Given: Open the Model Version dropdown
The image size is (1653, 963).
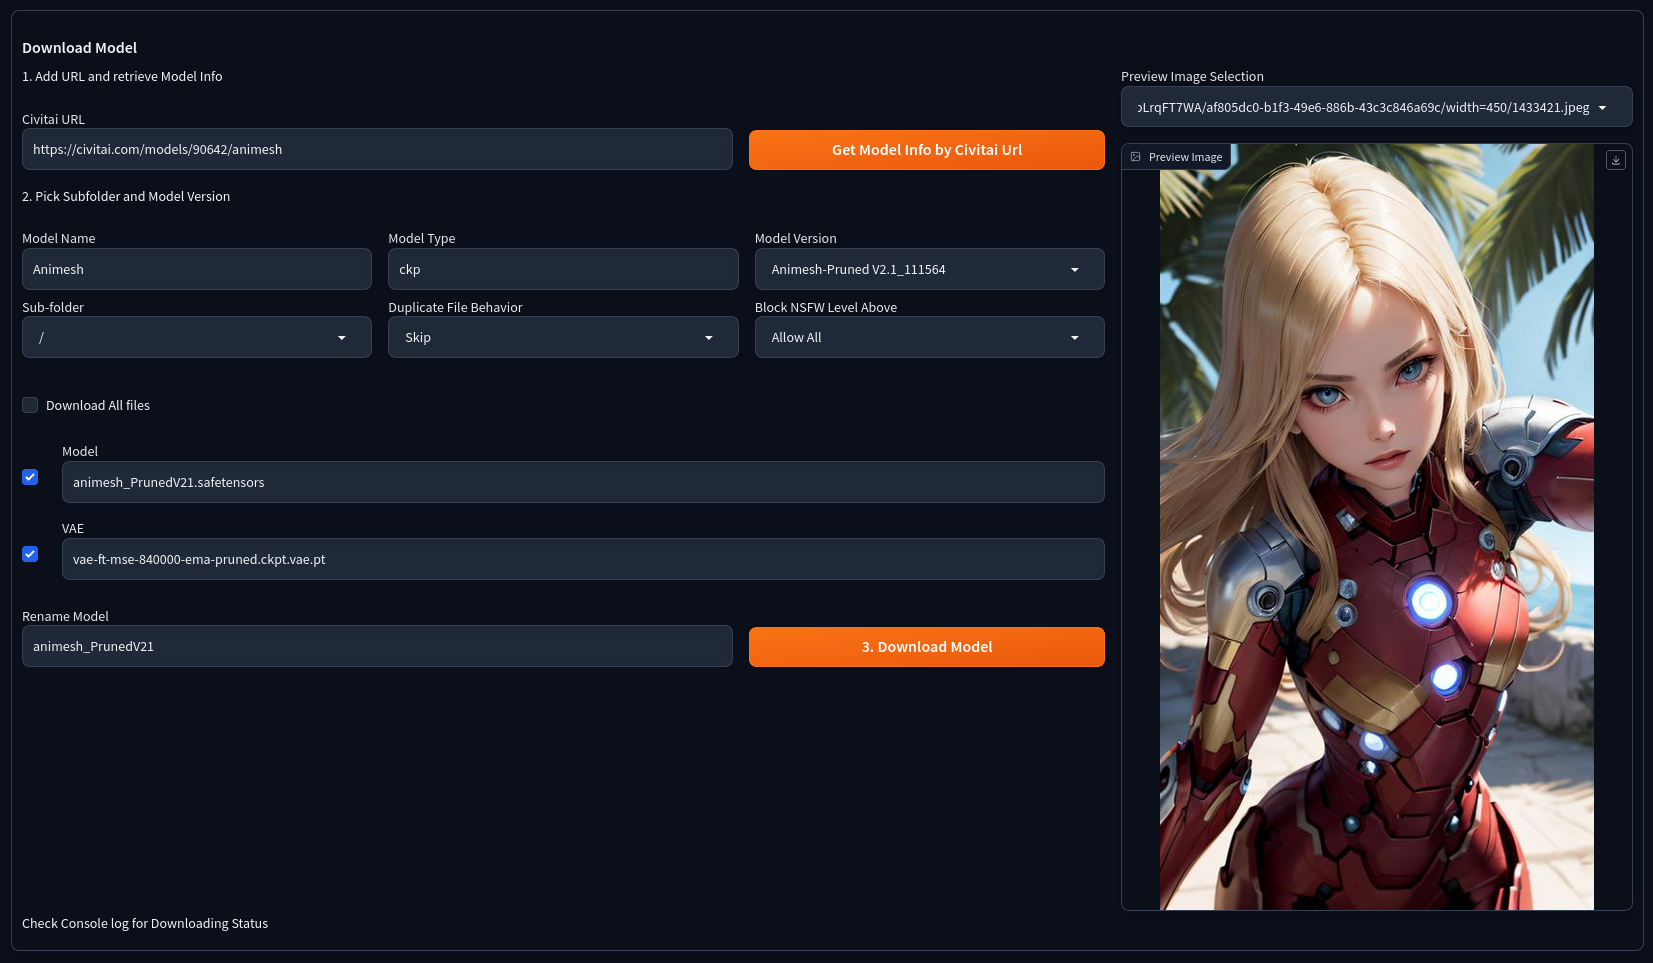Looking at the screenshot, I should coord(929,269).
